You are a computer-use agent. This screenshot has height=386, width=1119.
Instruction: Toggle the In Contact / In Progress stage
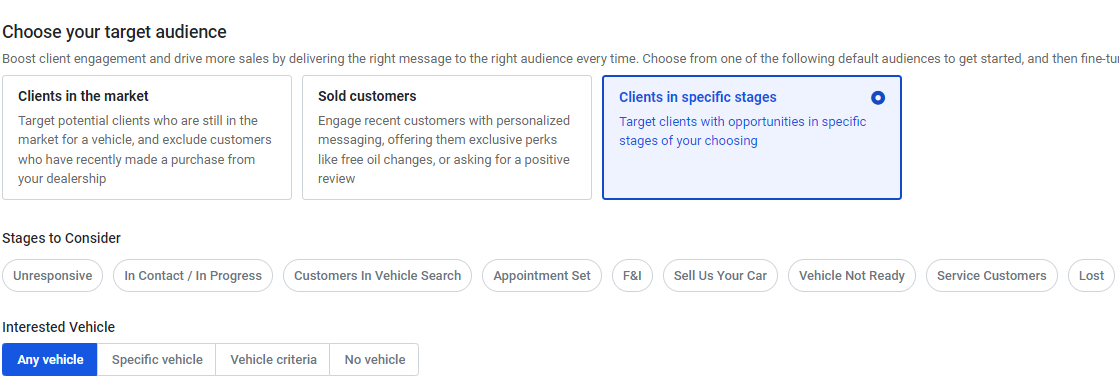pyautogui.click(x=193, y=275)
